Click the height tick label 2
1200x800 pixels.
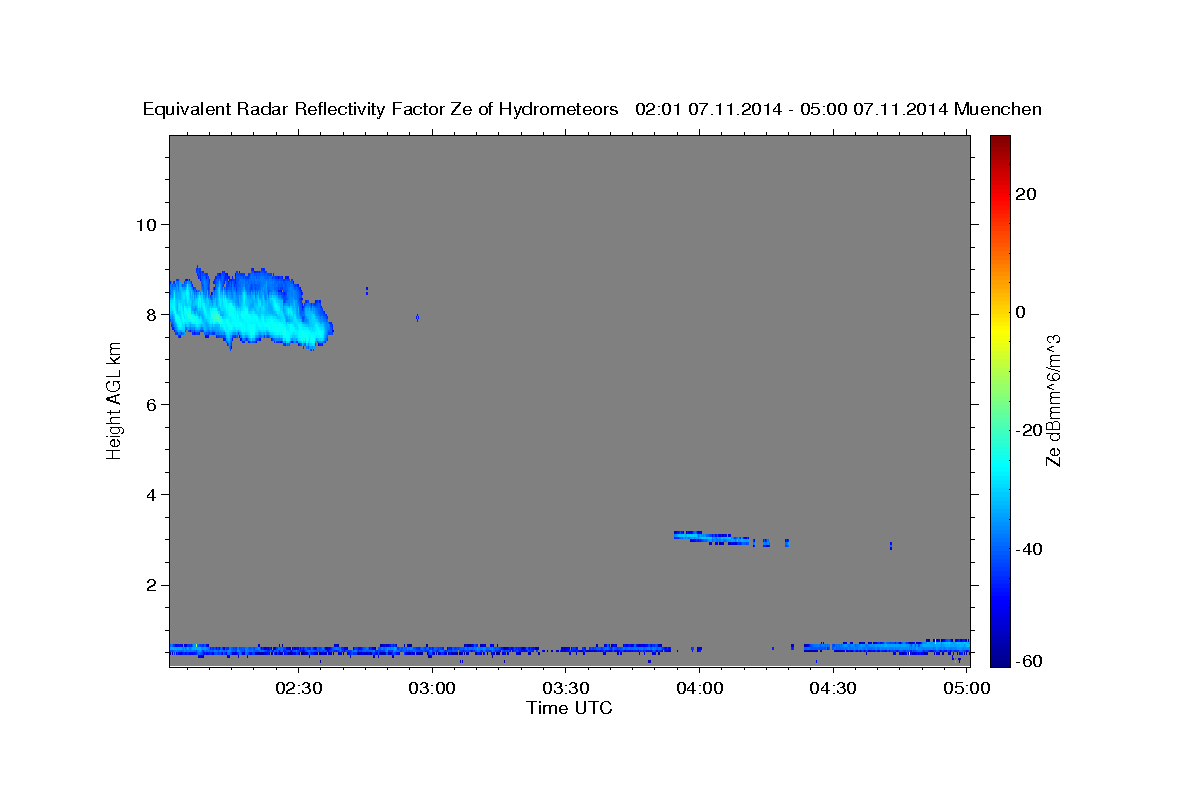tap(153, 585)
